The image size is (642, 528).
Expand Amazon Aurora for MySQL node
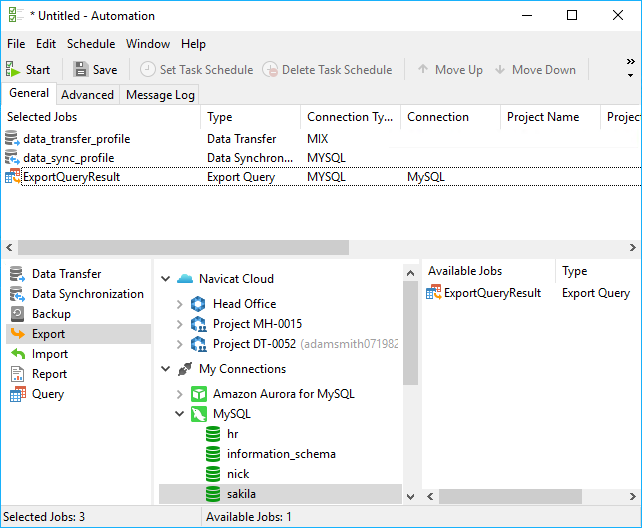179,394
